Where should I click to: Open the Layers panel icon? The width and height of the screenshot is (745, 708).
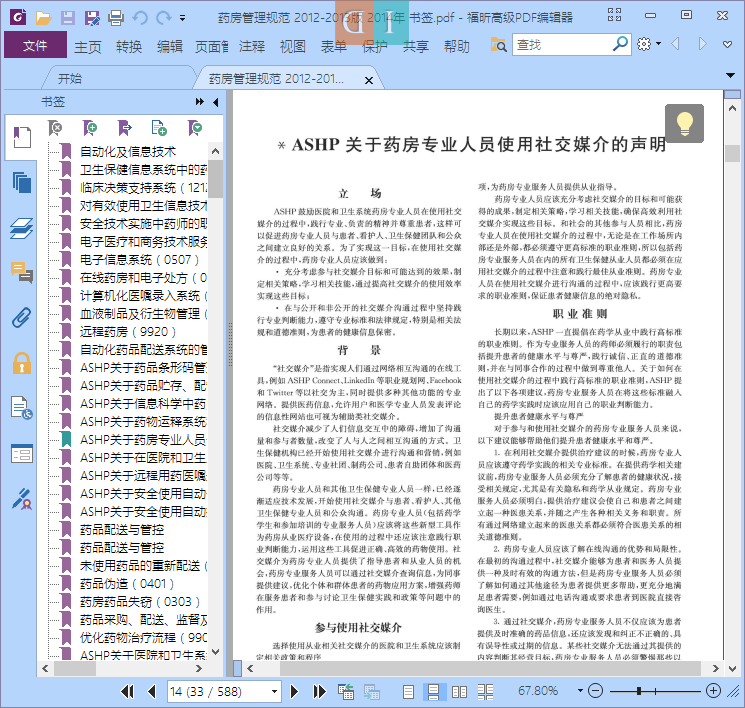click(x=21, y=229)
